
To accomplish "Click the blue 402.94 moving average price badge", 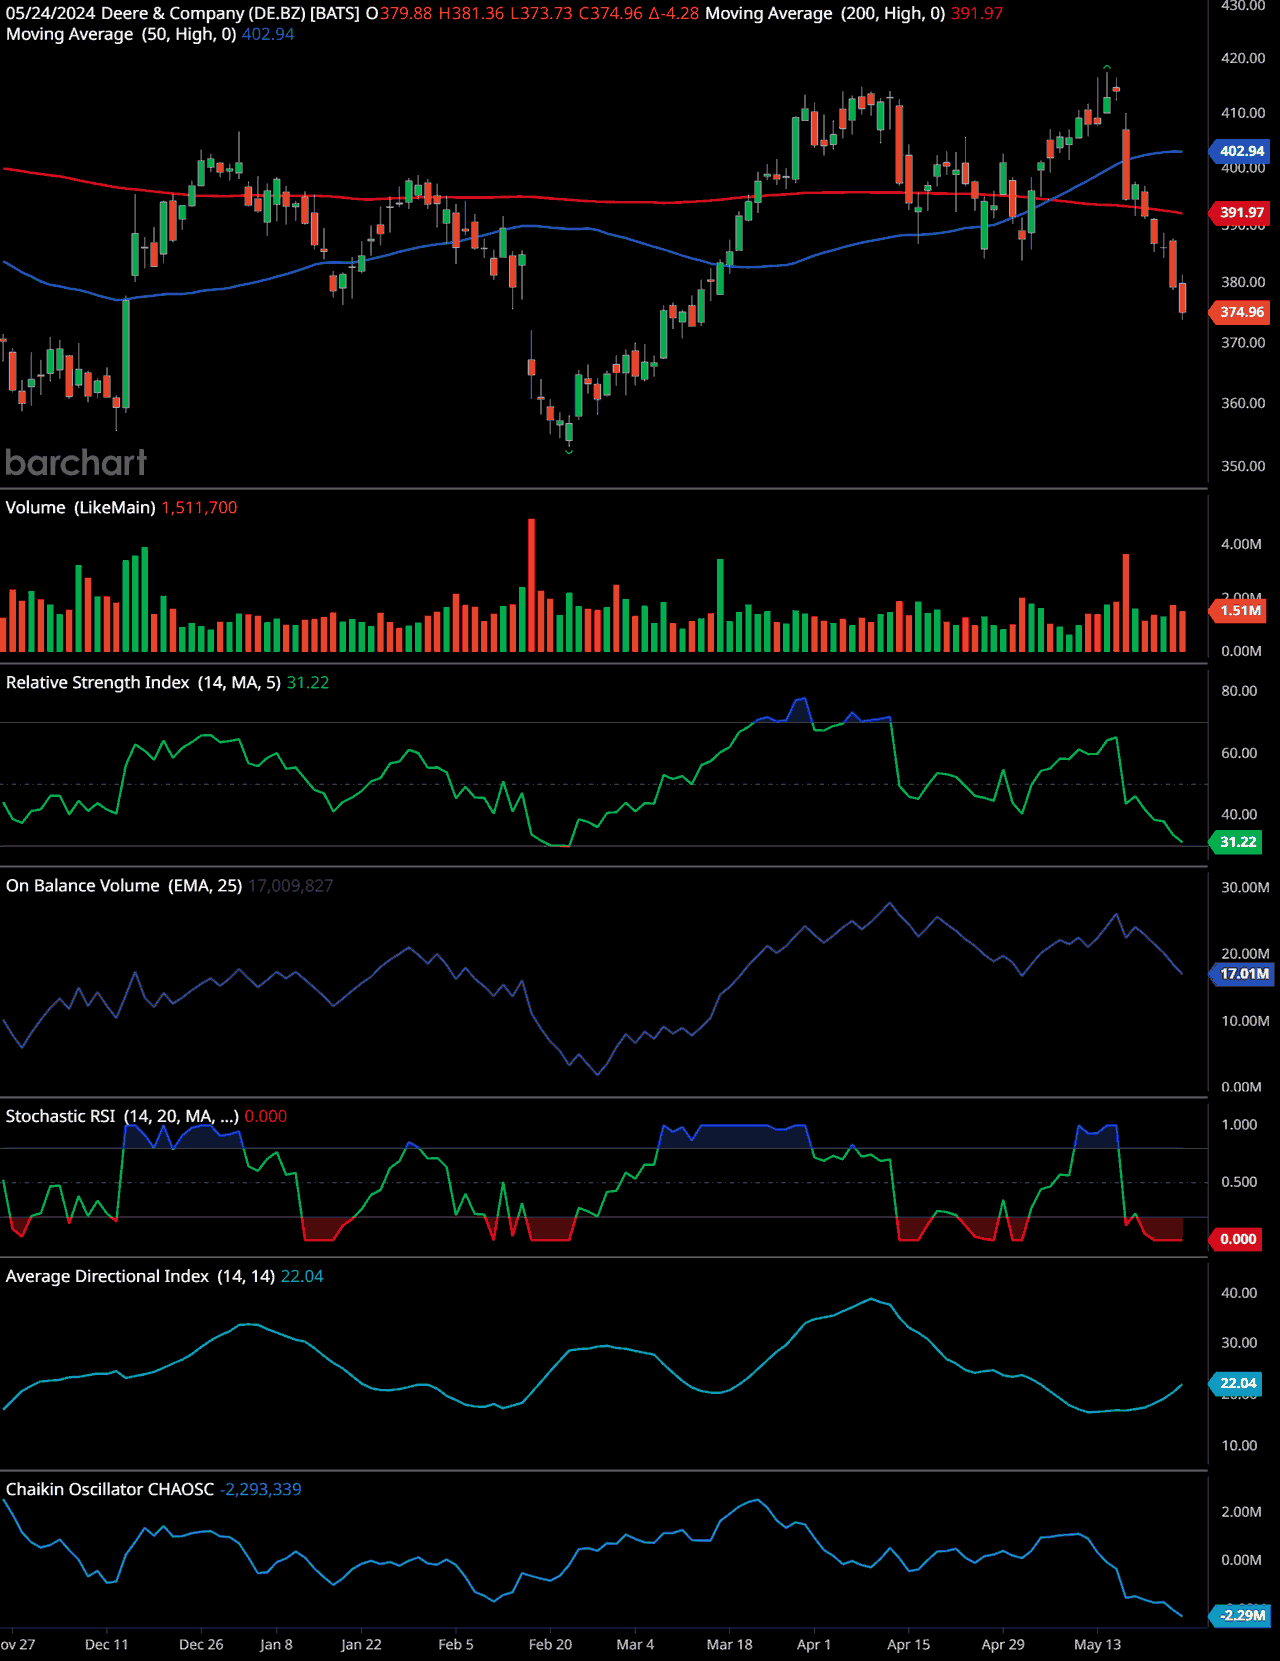I will pos(1241,151).
